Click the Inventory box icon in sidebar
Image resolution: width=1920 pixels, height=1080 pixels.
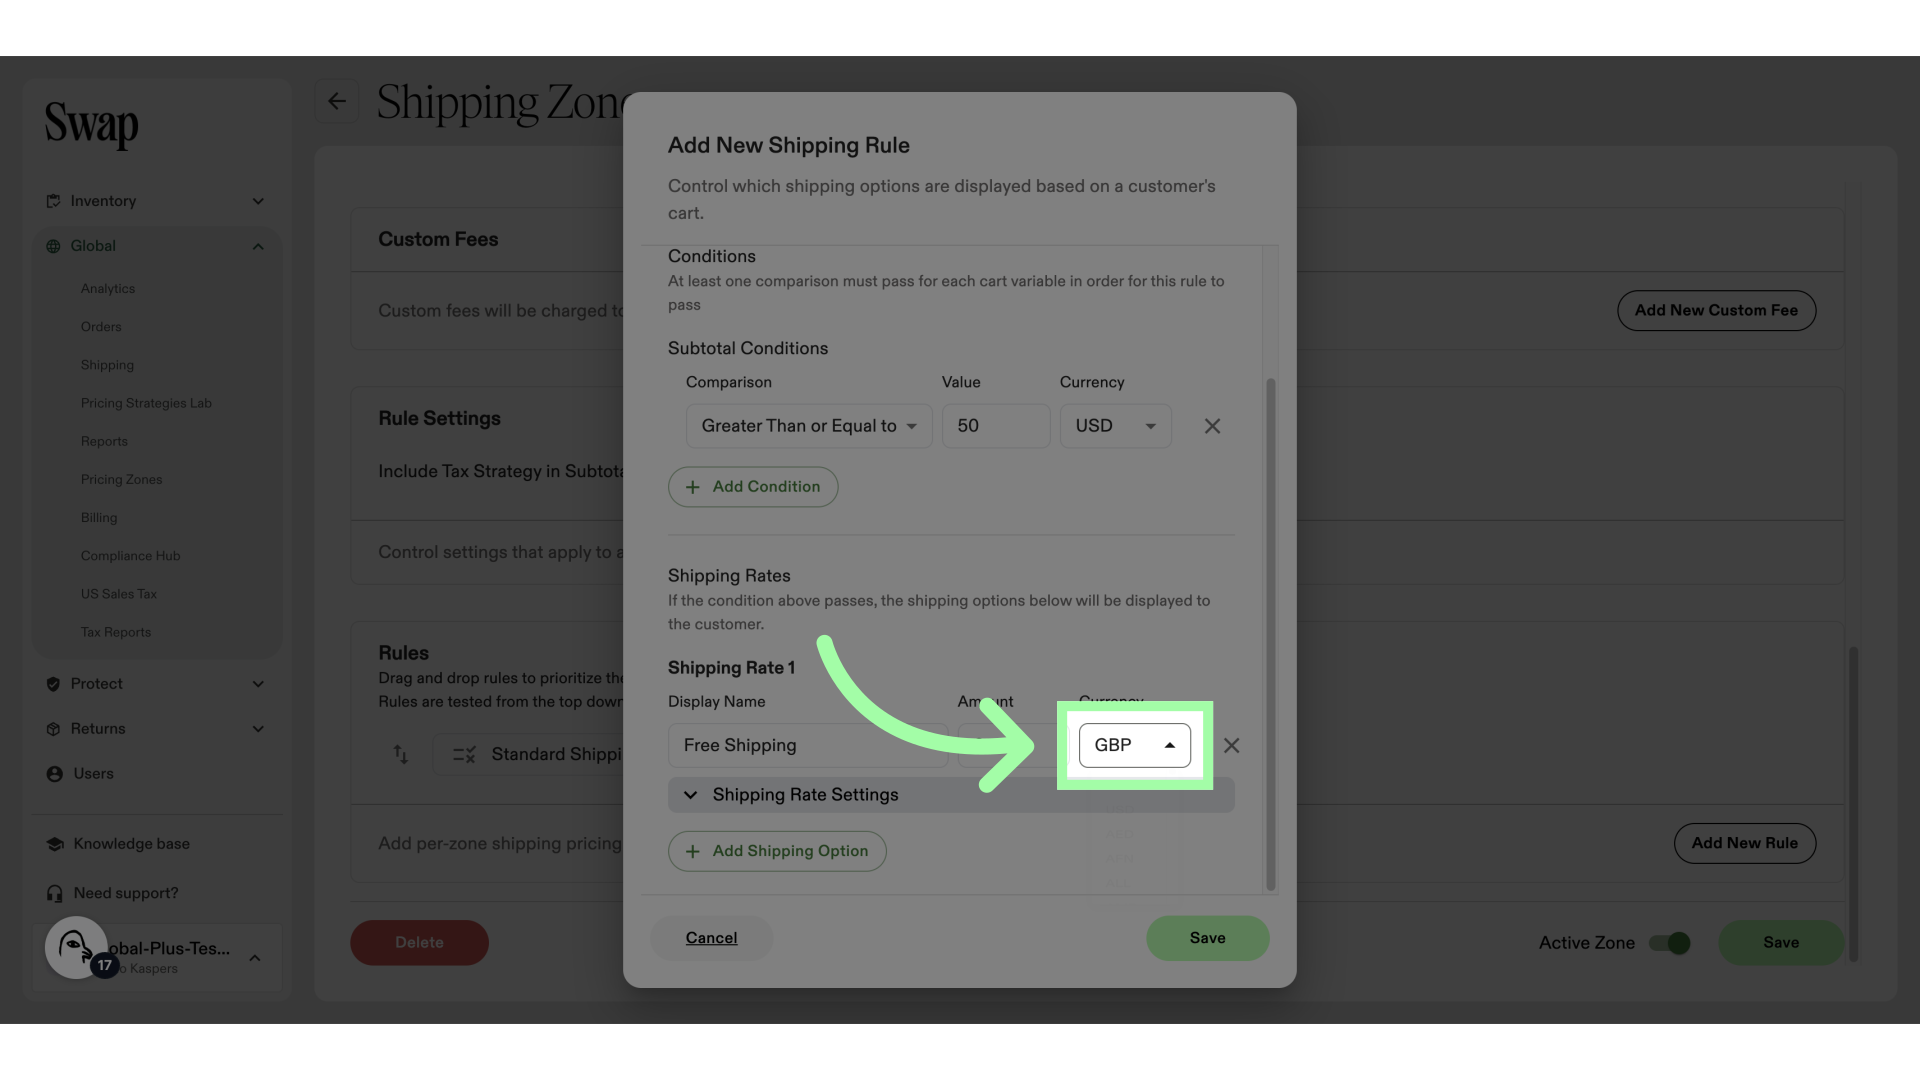pyautogui.click(x=53, y=201)
